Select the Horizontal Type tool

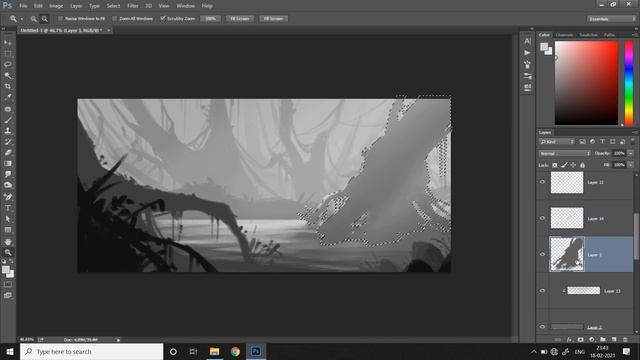(8, 208)
